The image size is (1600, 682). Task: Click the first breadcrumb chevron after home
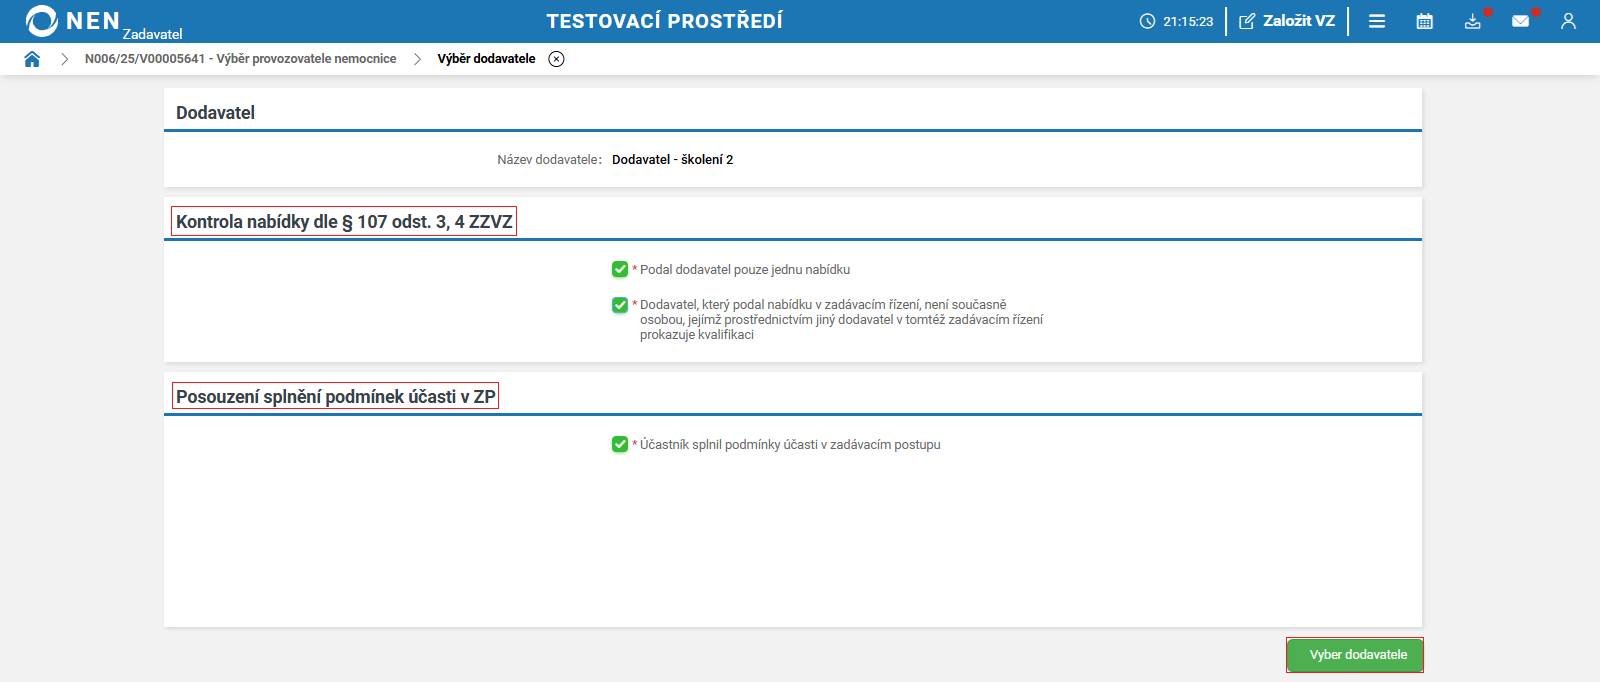(64, 59)
